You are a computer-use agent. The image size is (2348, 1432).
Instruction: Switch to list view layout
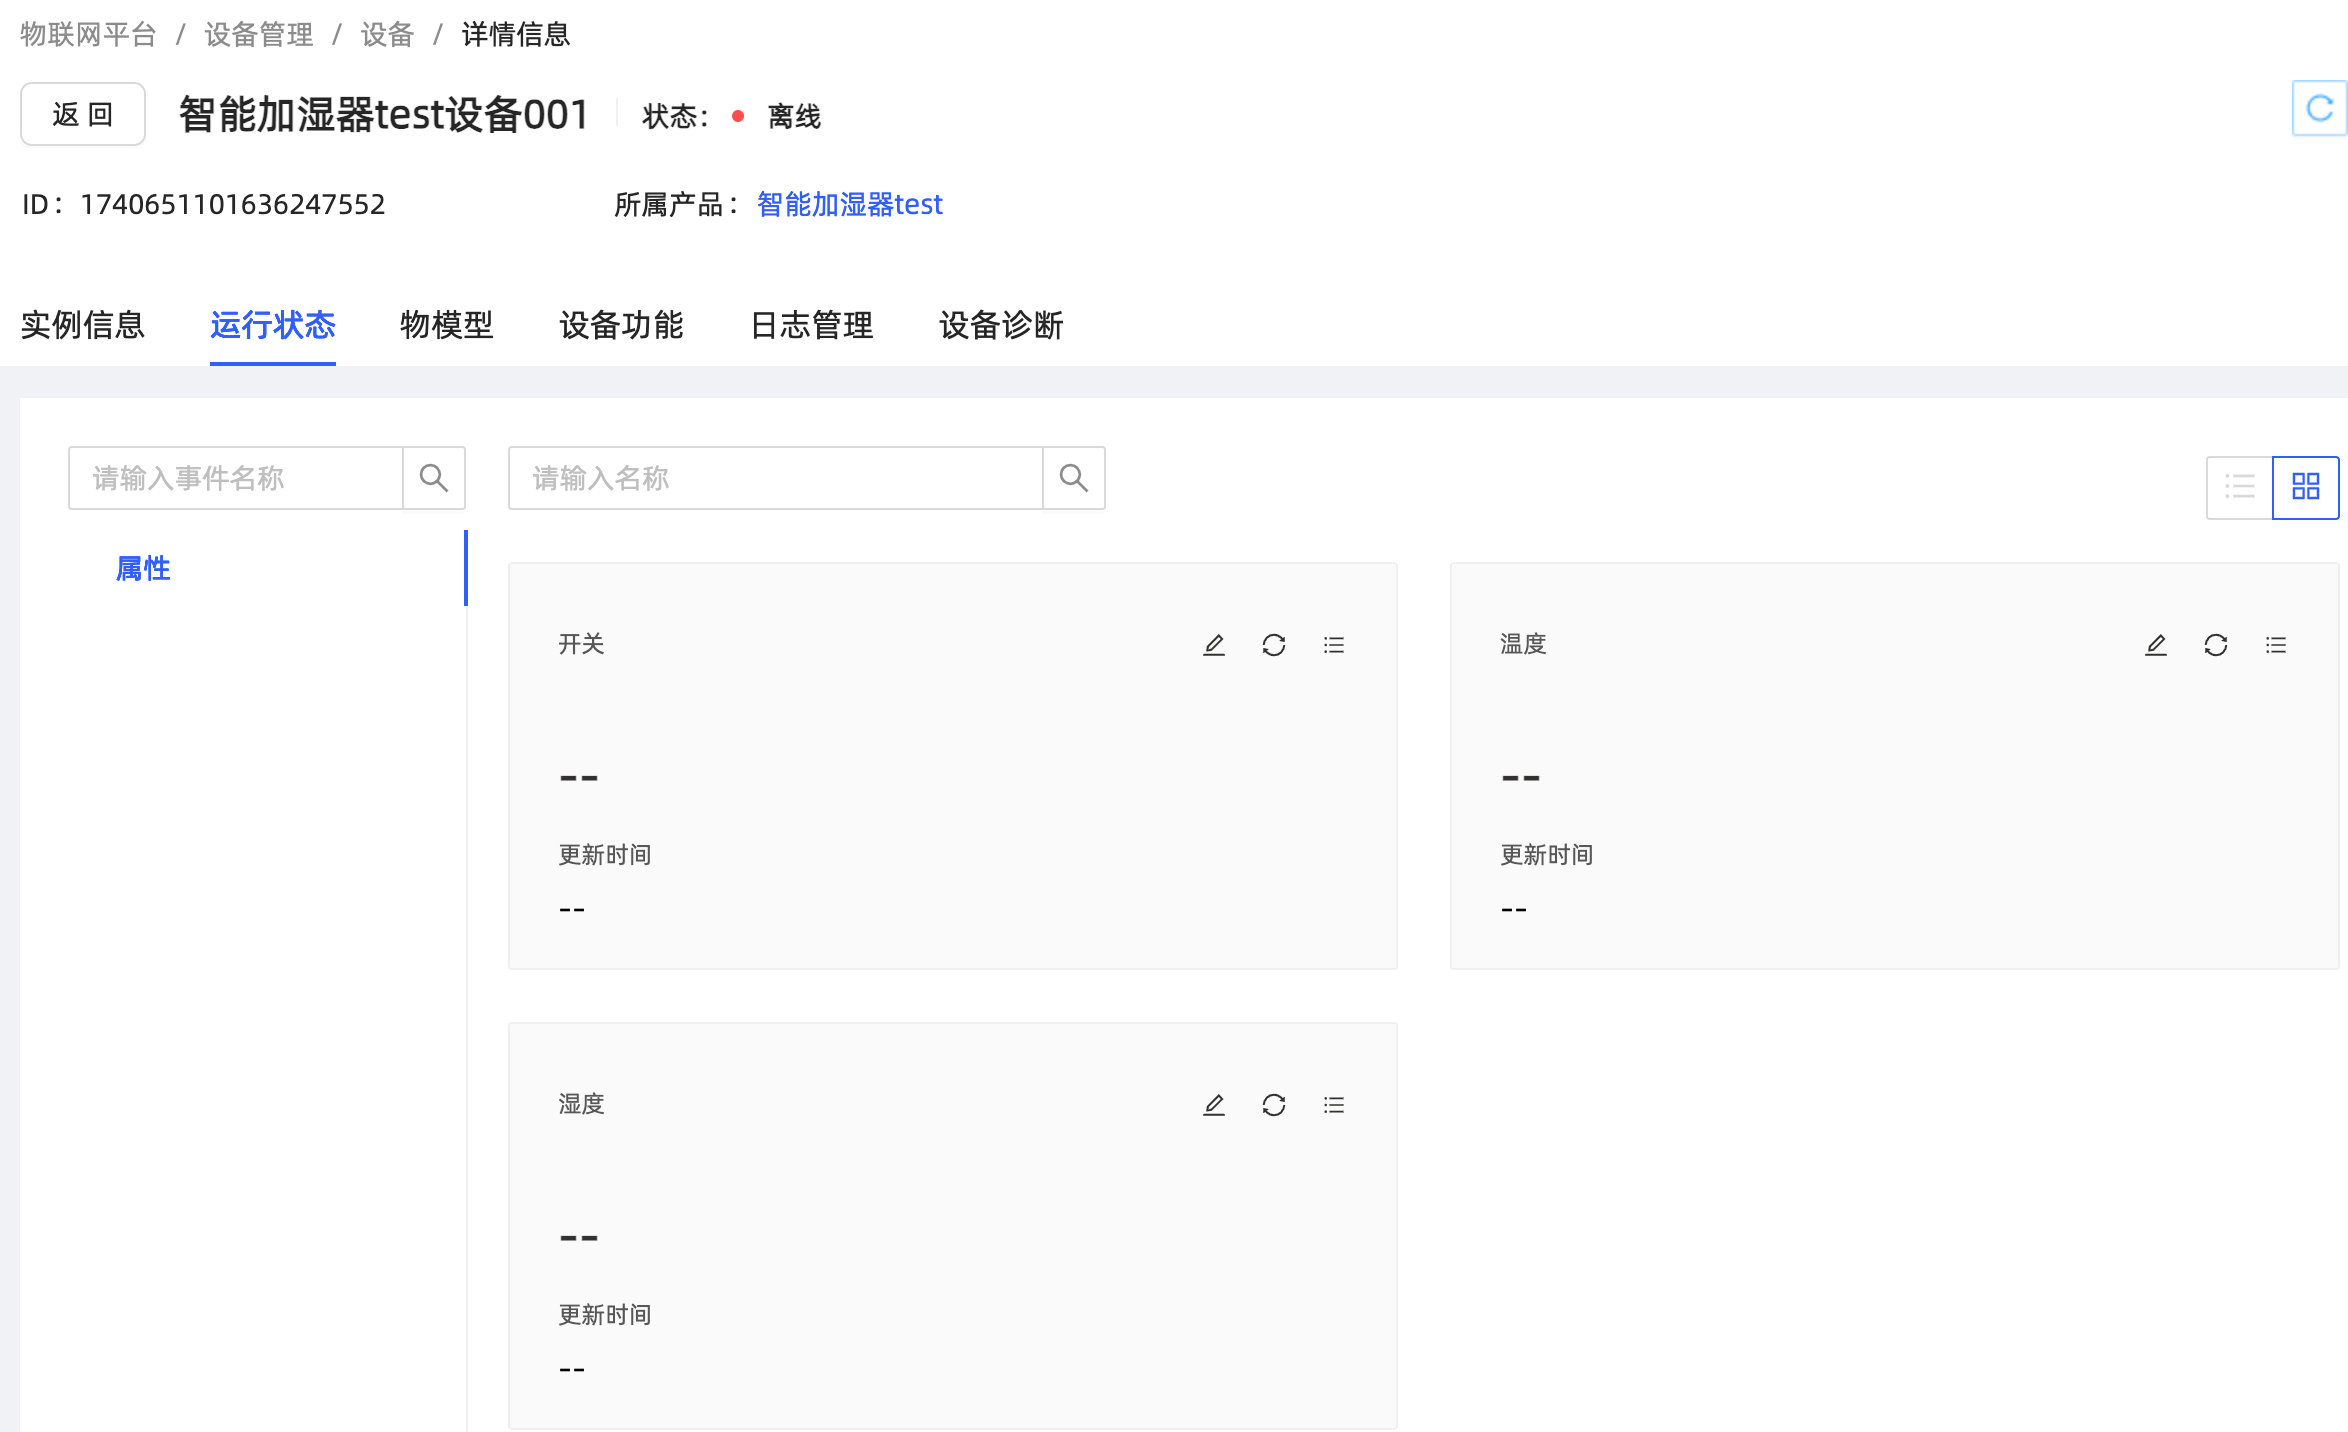click(x=2240, y=487)
